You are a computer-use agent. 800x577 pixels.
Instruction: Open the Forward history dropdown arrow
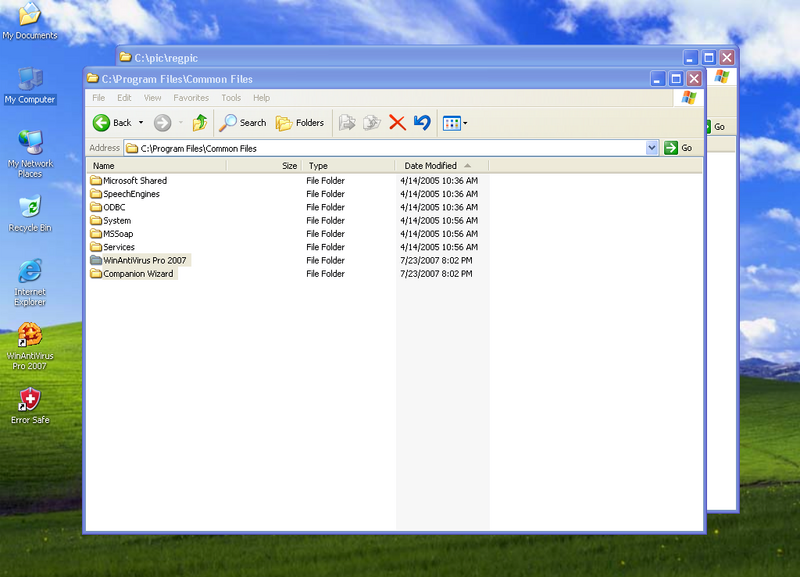(181, 123)
